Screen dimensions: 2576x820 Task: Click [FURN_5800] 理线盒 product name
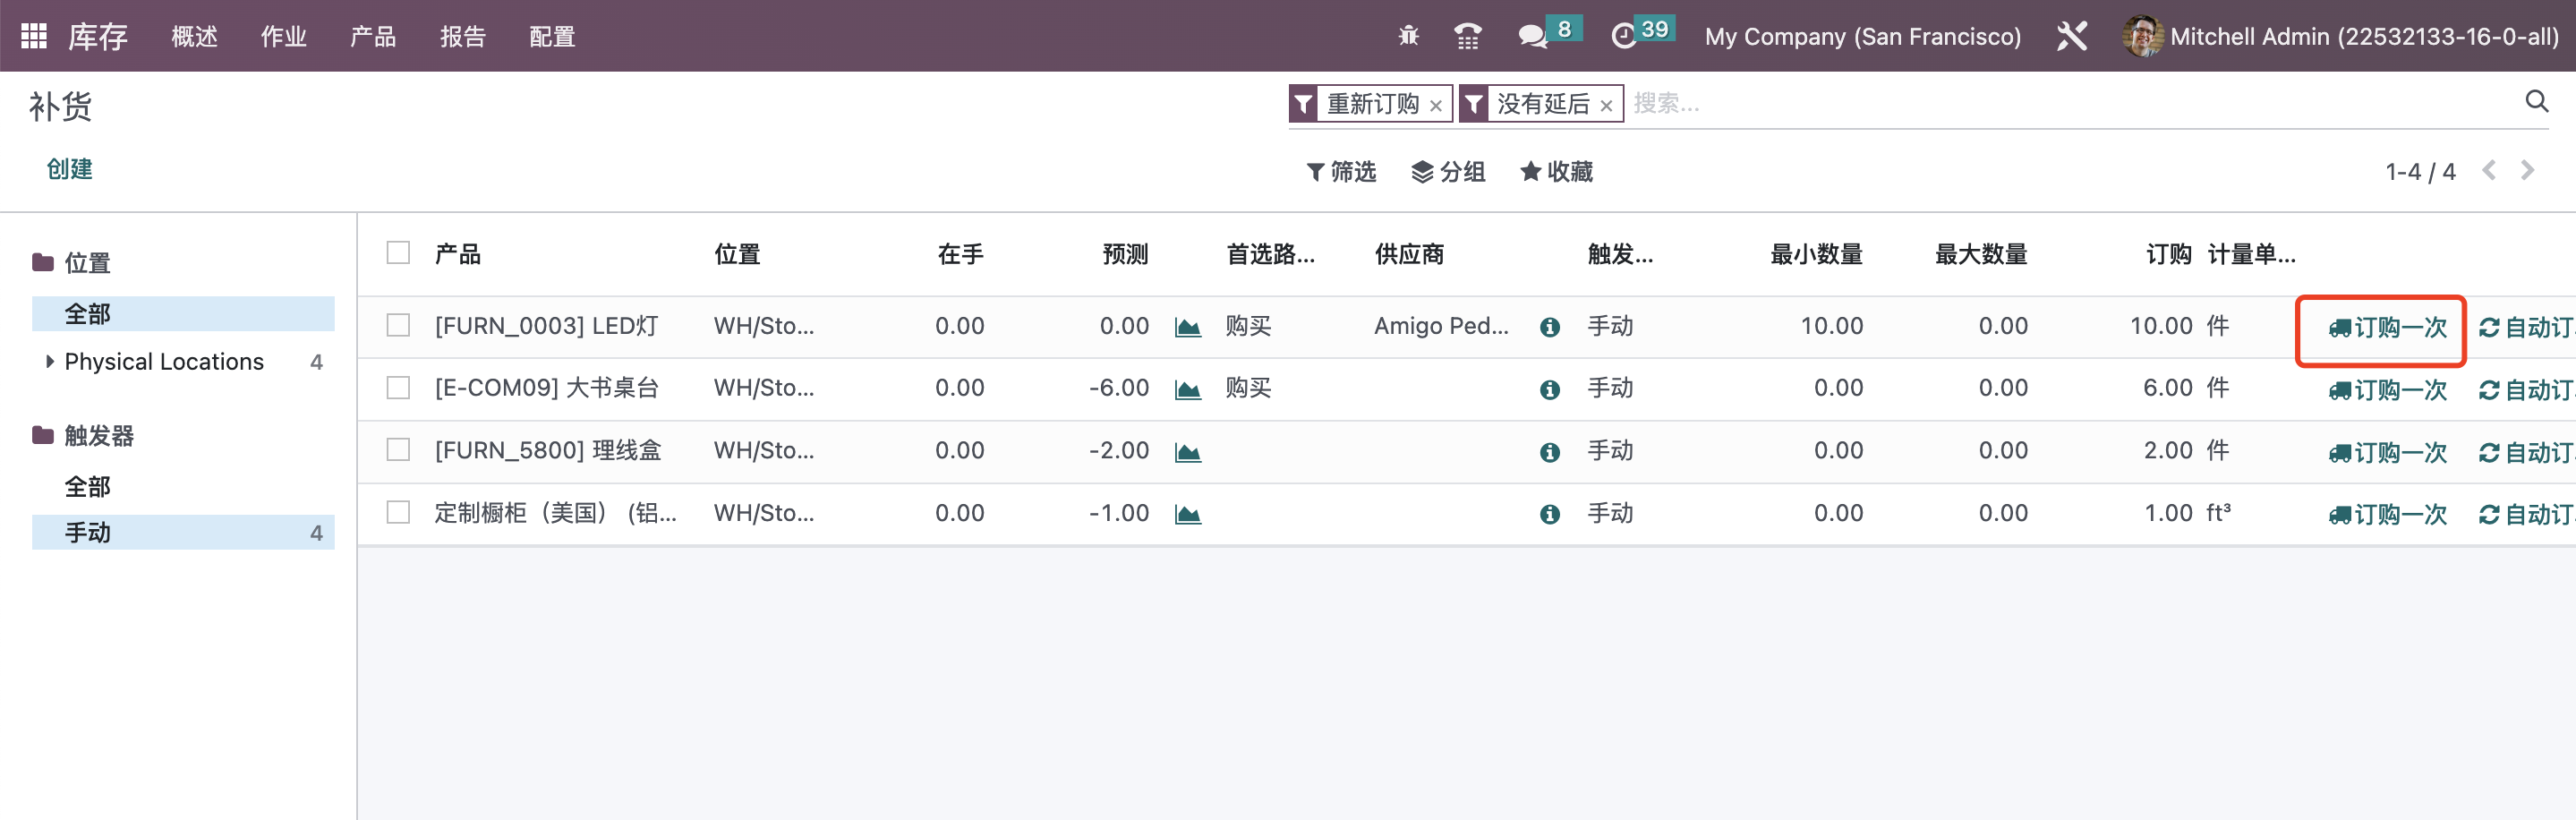(x=548, y=450)
